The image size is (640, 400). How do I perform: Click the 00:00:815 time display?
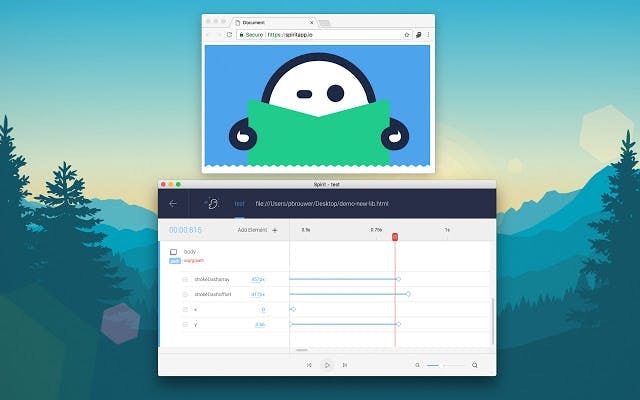pos(185,230)
